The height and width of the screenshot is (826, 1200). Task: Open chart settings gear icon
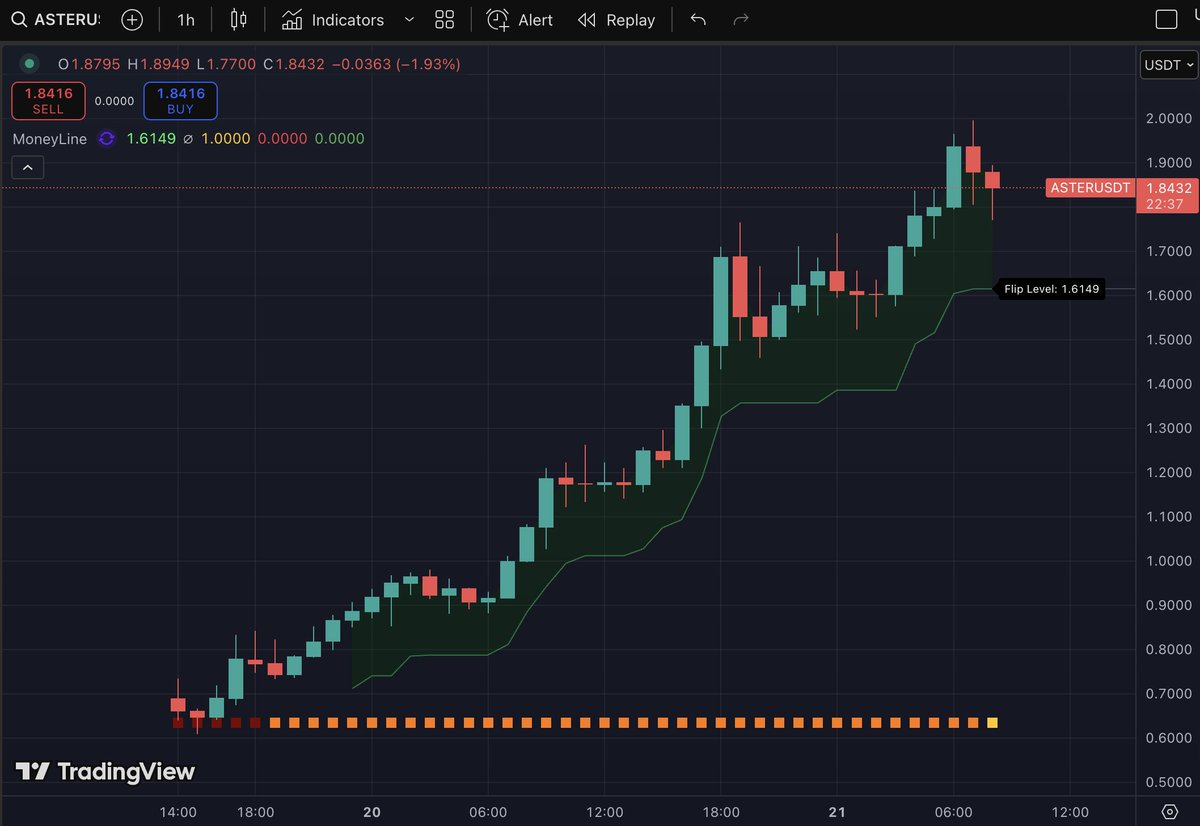(x=1170, y=811)
